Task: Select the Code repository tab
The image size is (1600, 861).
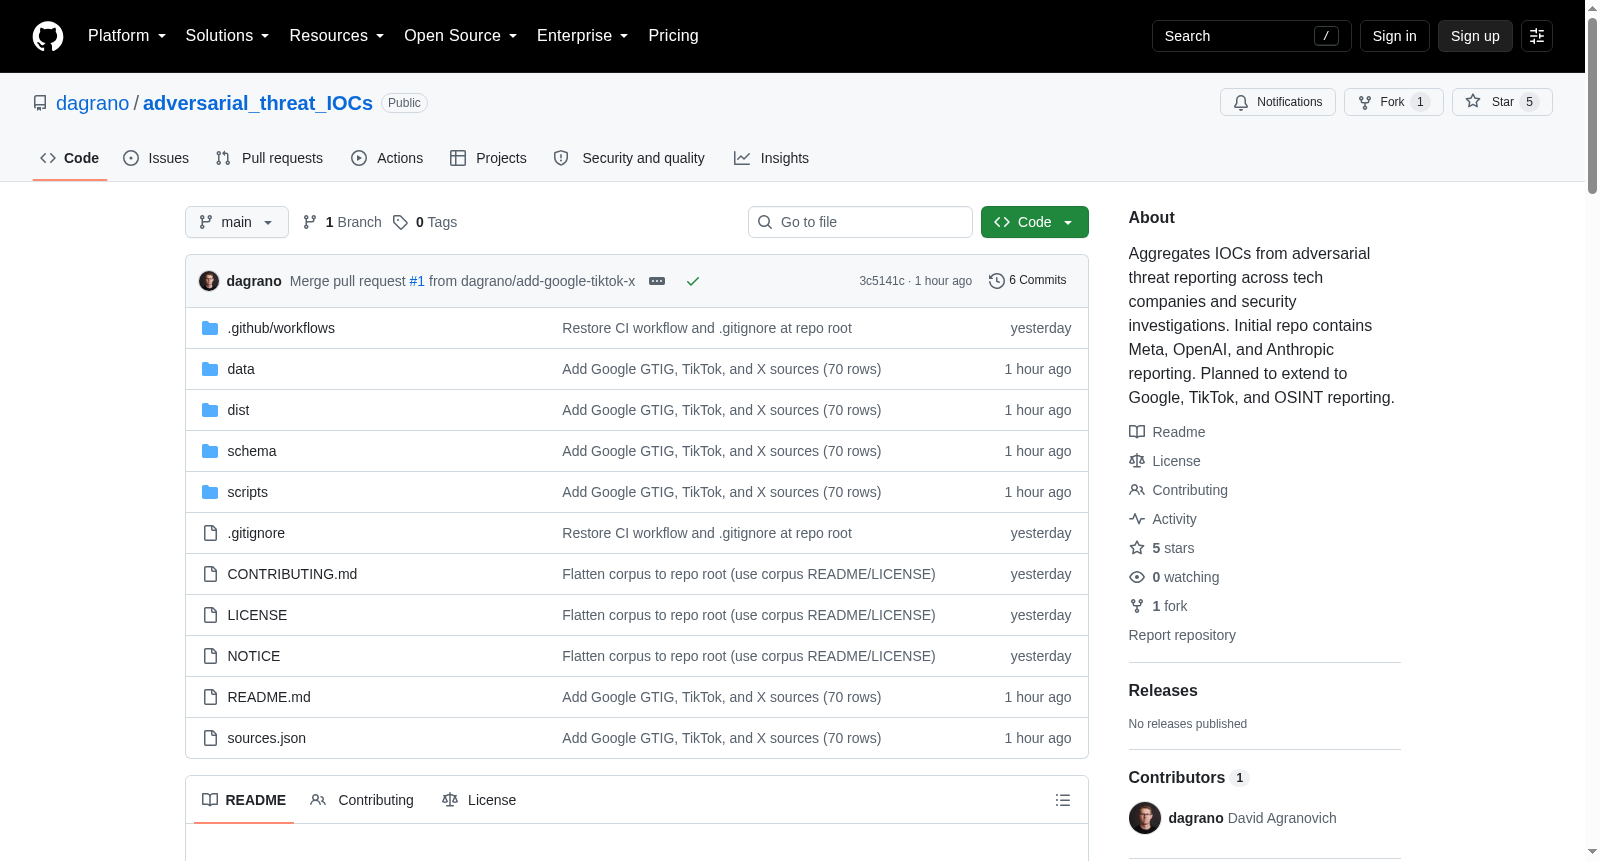Action: [70, 158]
